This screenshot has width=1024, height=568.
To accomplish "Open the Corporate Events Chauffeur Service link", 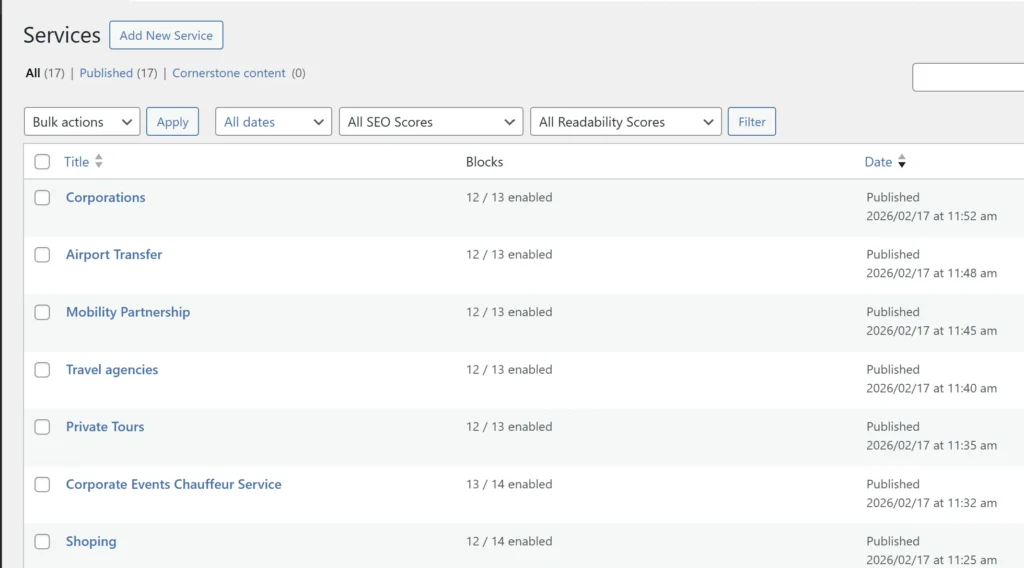I will tap(173, 484).
